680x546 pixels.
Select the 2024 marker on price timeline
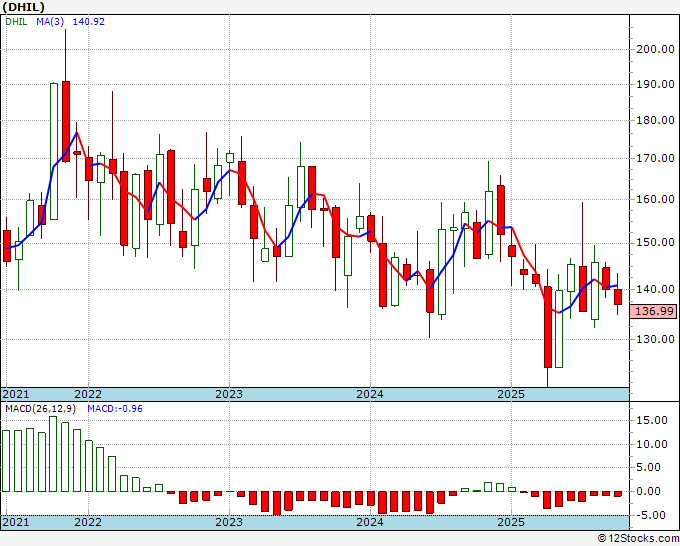[370, 394]
